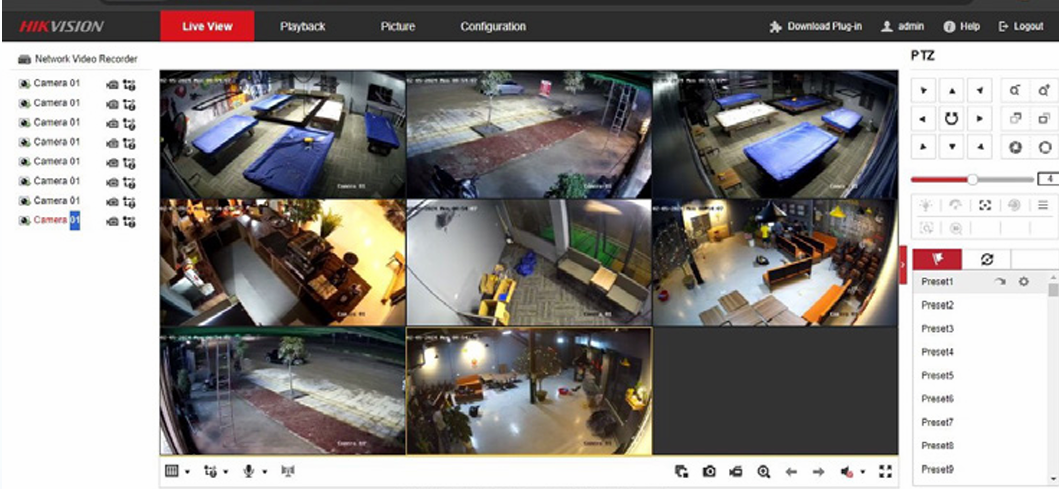Capture a snapshot with the camera icon

pos(709,471)
